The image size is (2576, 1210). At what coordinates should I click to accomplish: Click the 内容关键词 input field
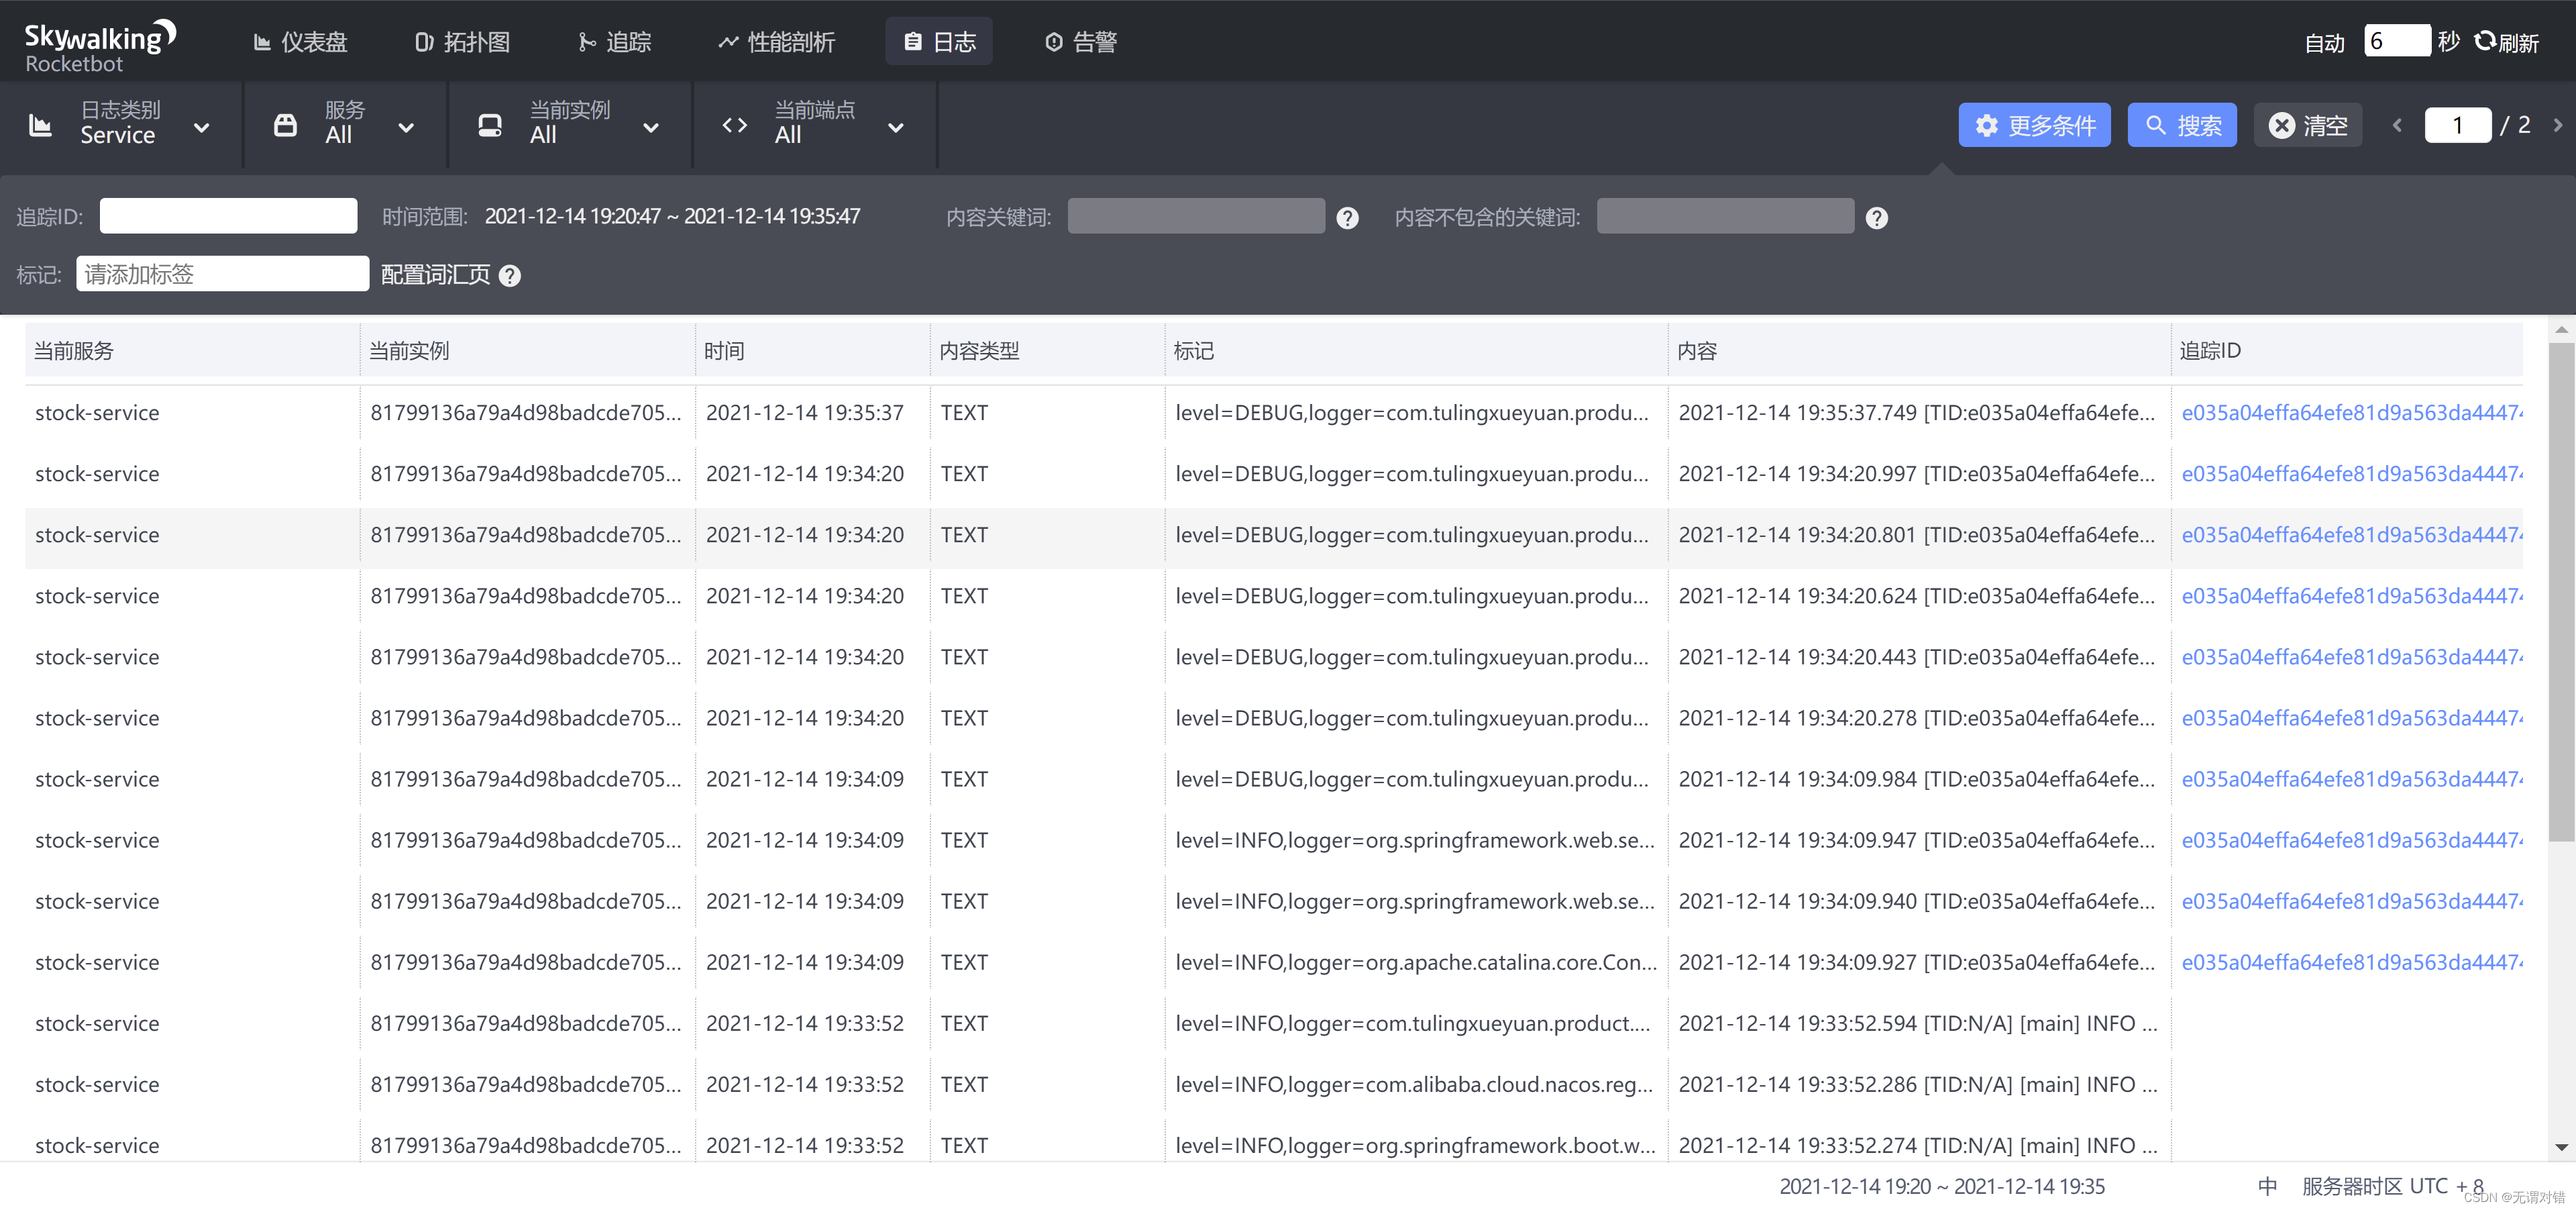point(1196,216)
